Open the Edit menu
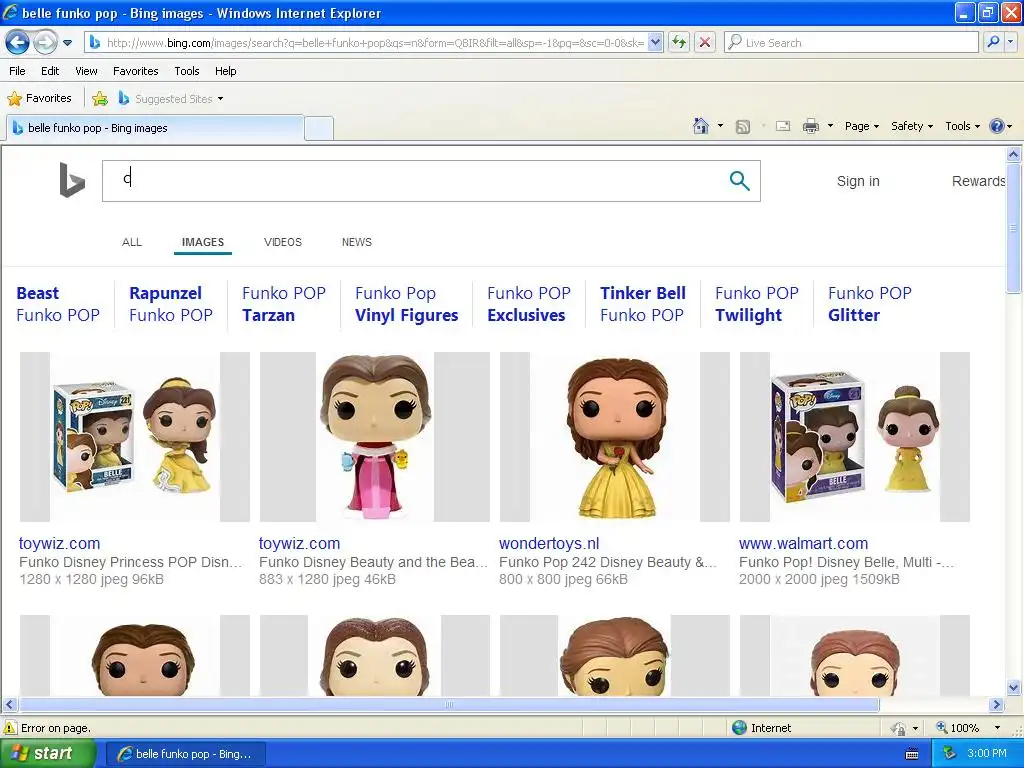Viewport: 1024px width, 768px height. [x=50, y=71]
